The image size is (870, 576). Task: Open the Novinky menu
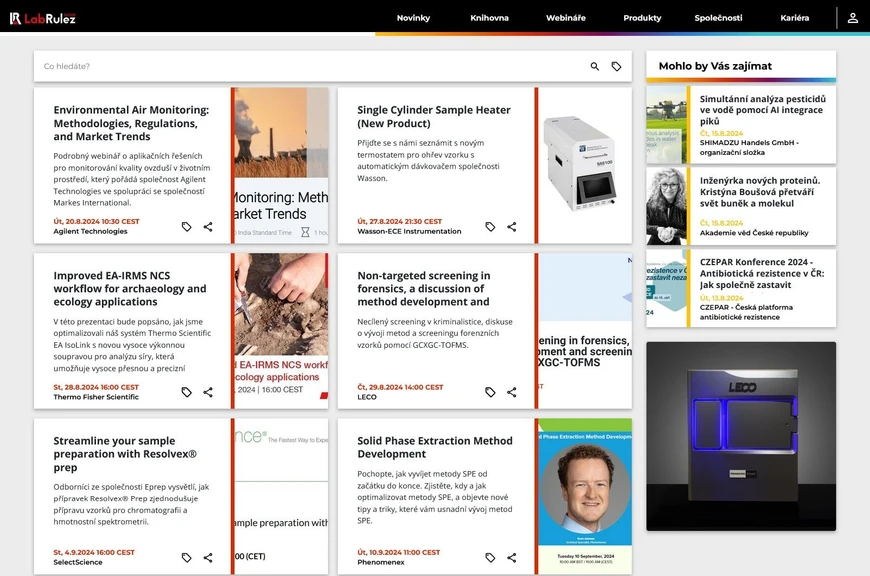[413, 18]
